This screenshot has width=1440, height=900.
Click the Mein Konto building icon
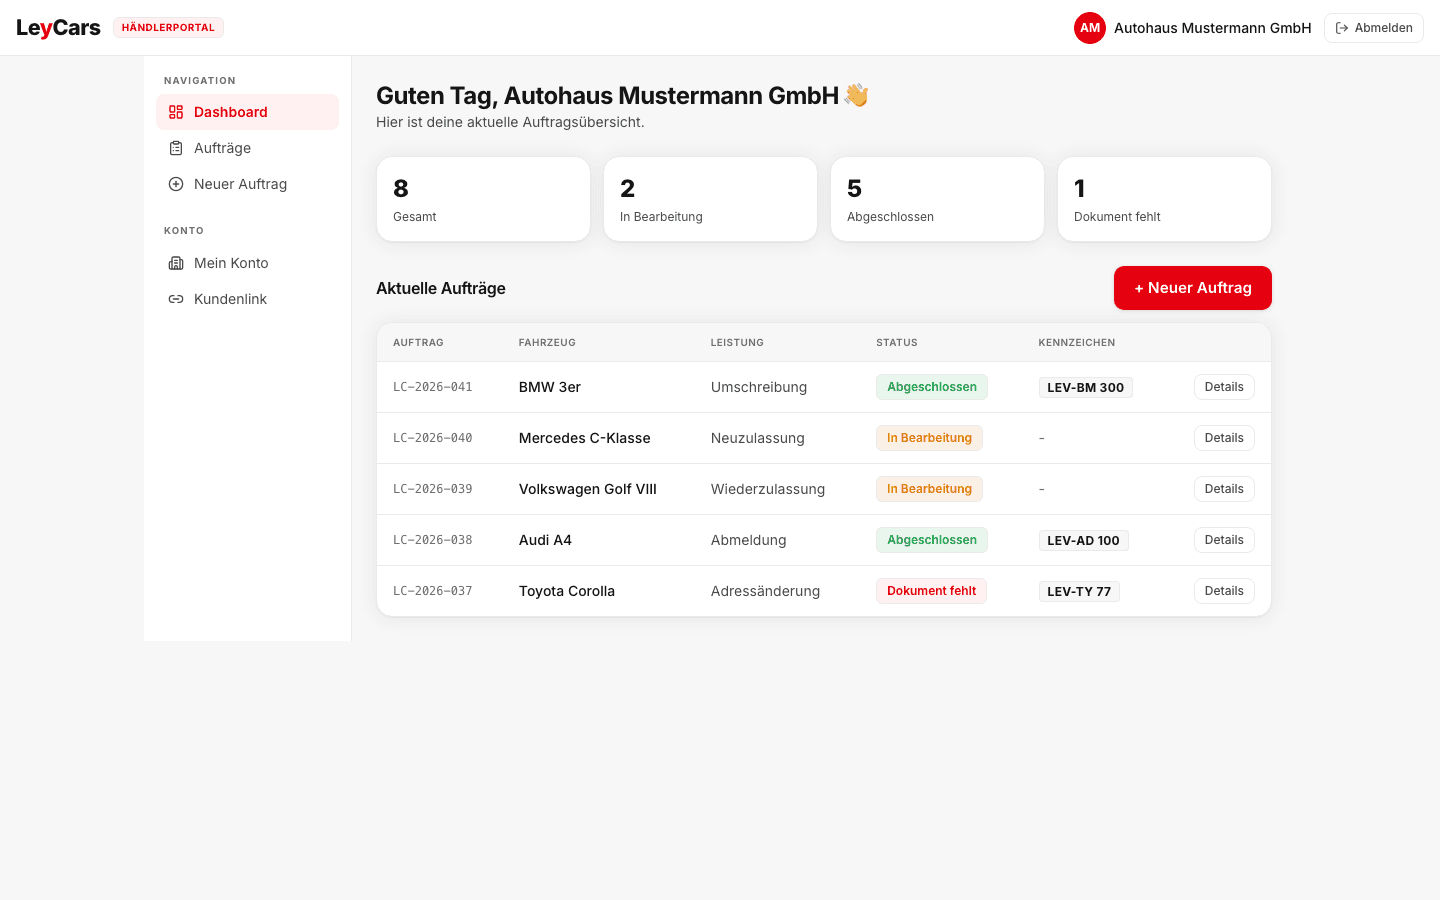tap(176, 263)
